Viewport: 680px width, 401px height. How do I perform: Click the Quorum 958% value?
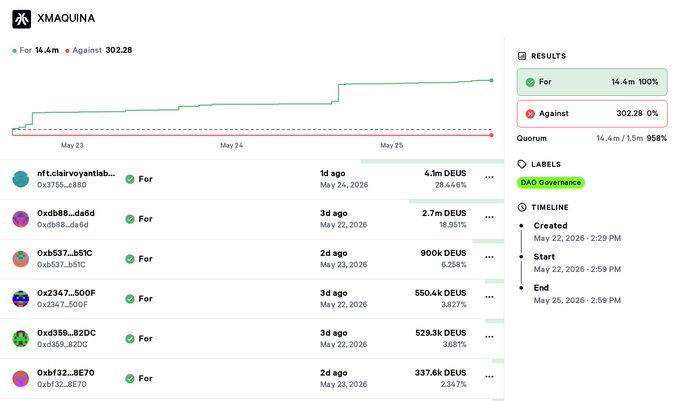[657, 138]
